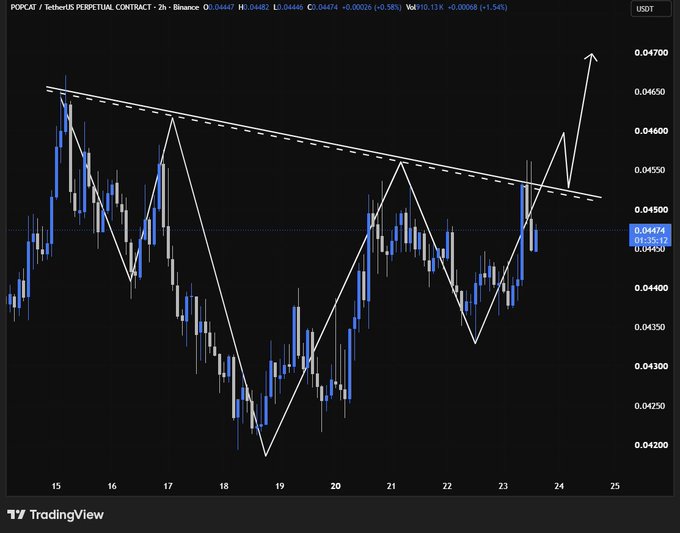Screen dimensions: 680x533
Task: Click the 0.04550 price axis label
Action: 649,170
